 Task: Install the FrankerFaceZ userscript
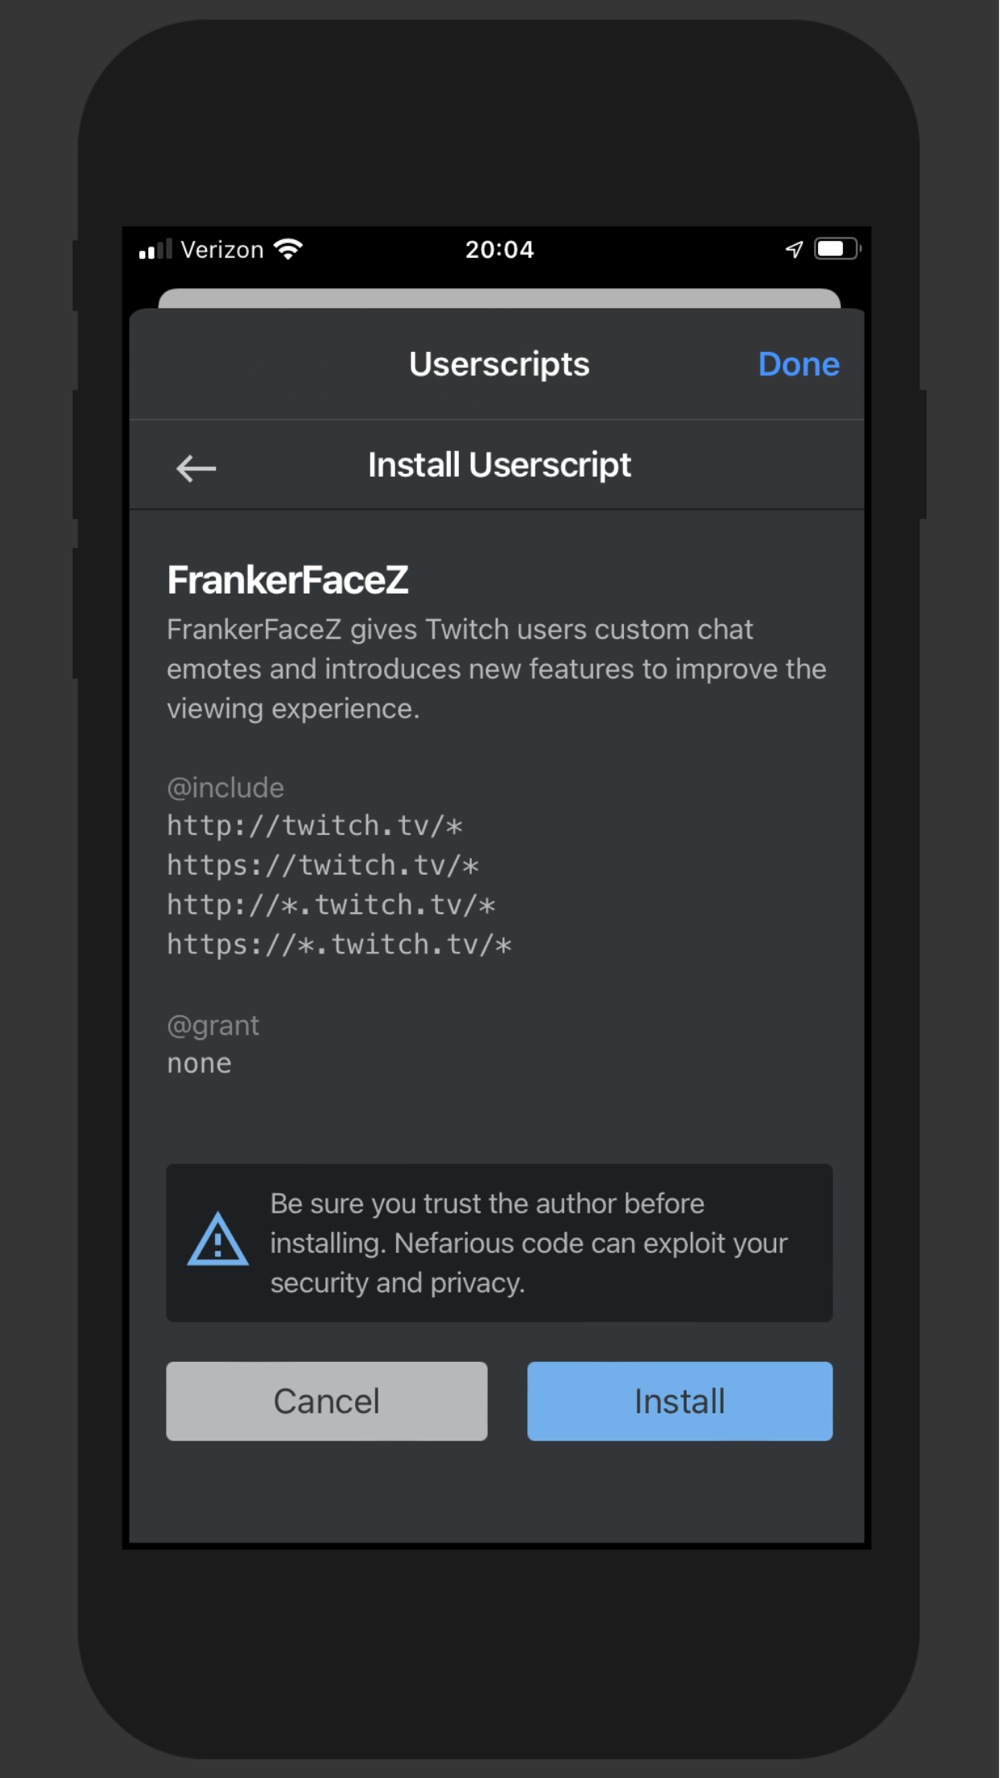679,1400
